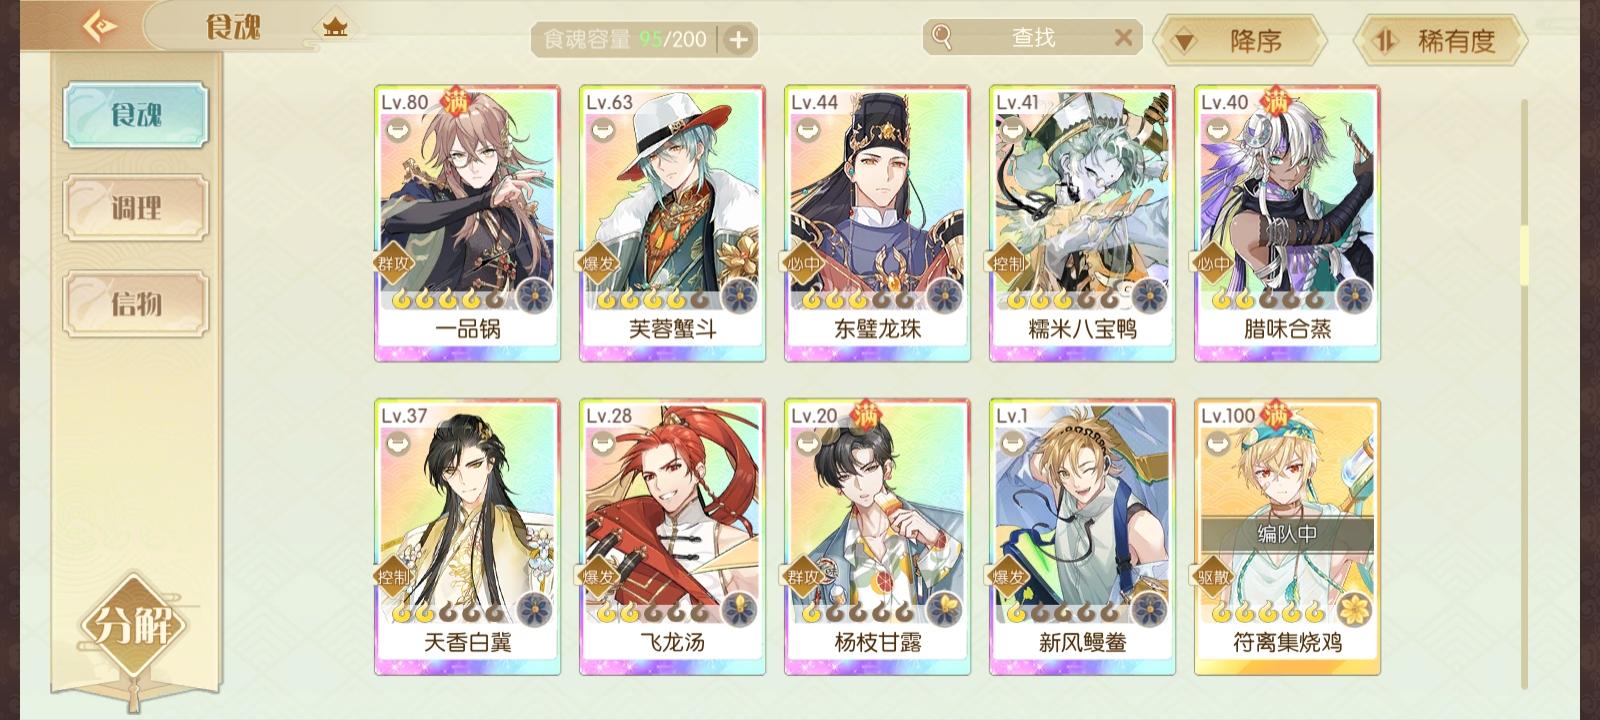
Task: Click the vertical scrollbar on the right
Action: pyautogui.click(x=1524, y=392)
